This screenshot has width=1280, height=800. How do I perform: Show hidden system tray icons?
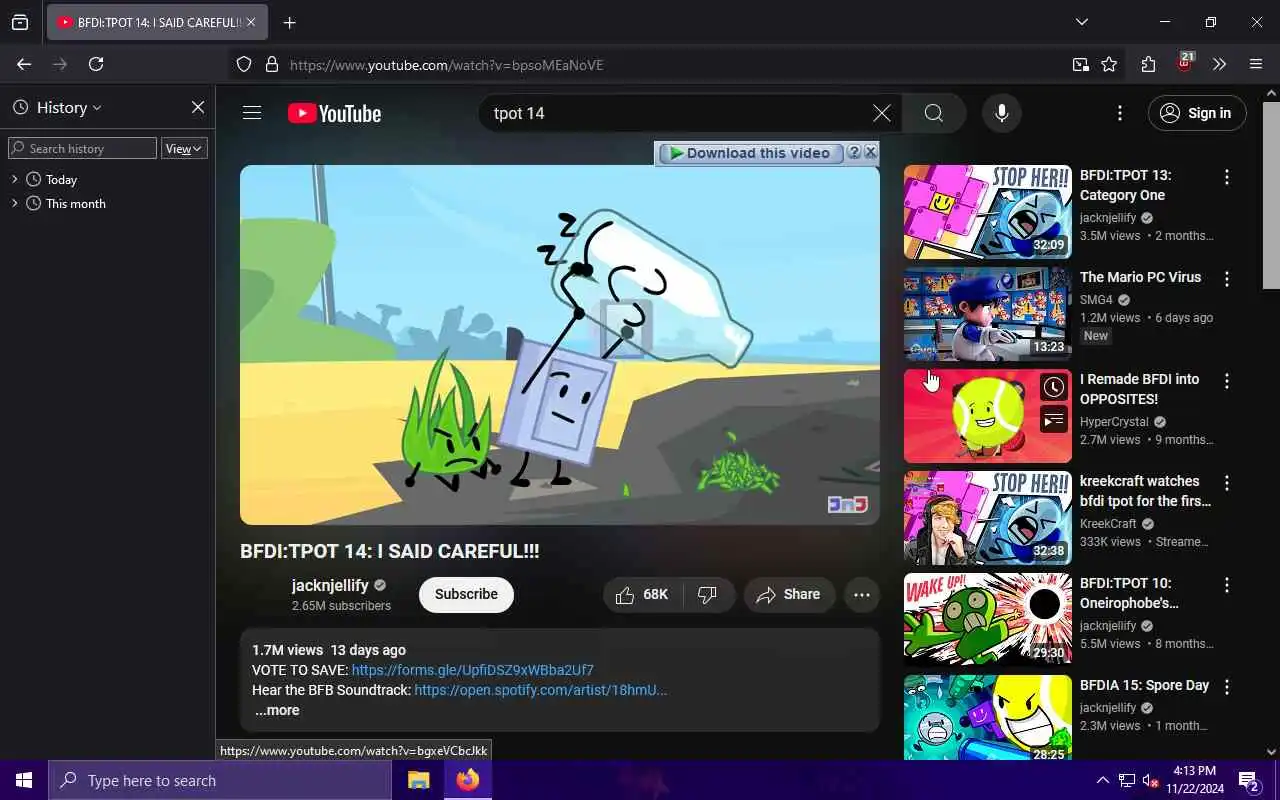coord(1103,780)
